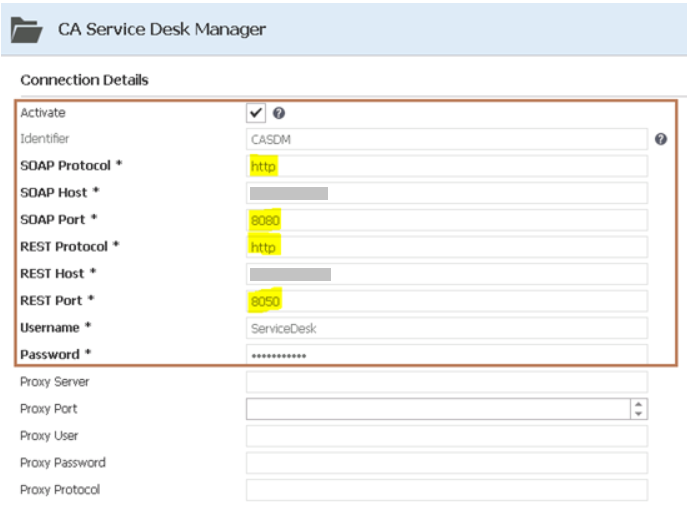Image resolution: width=690 pixels, height=515 pixels.
Task: Click the REST Protocol input field
Action: (447, 247)
